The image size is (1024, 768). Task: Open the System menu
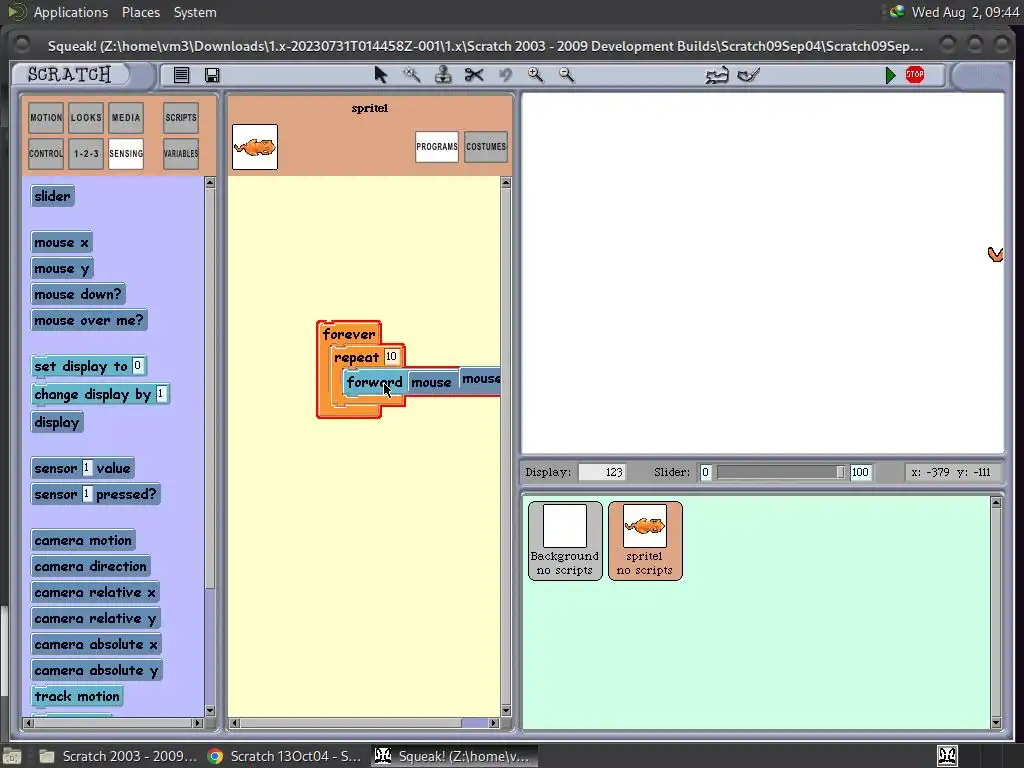[195, 12]
